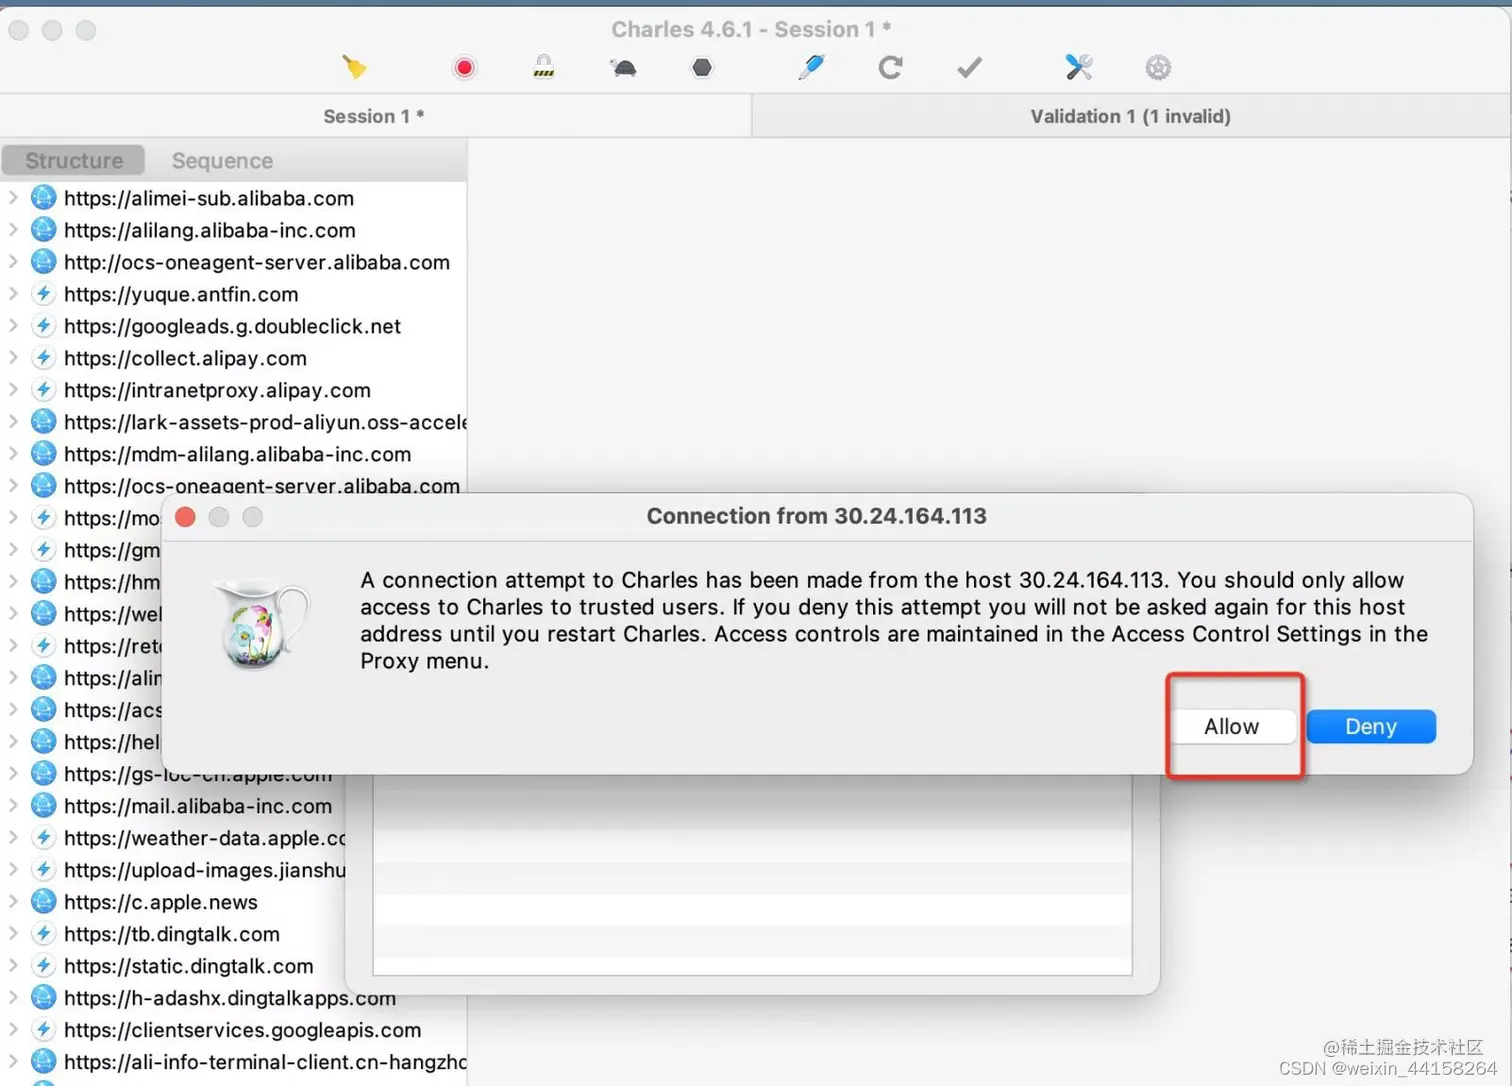Select https://yuque.antfin.com row

[x=233, y=294]
